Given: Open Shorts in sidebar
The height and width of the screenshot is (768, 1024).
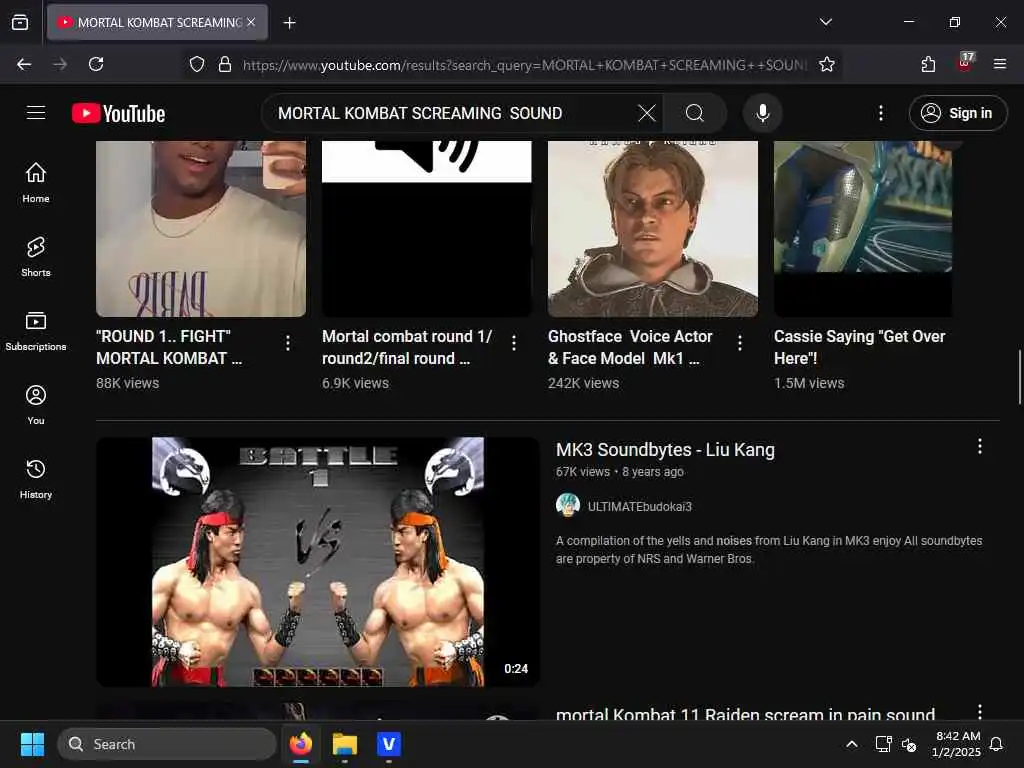Looking at the screenshot, I should coord(36,257).
